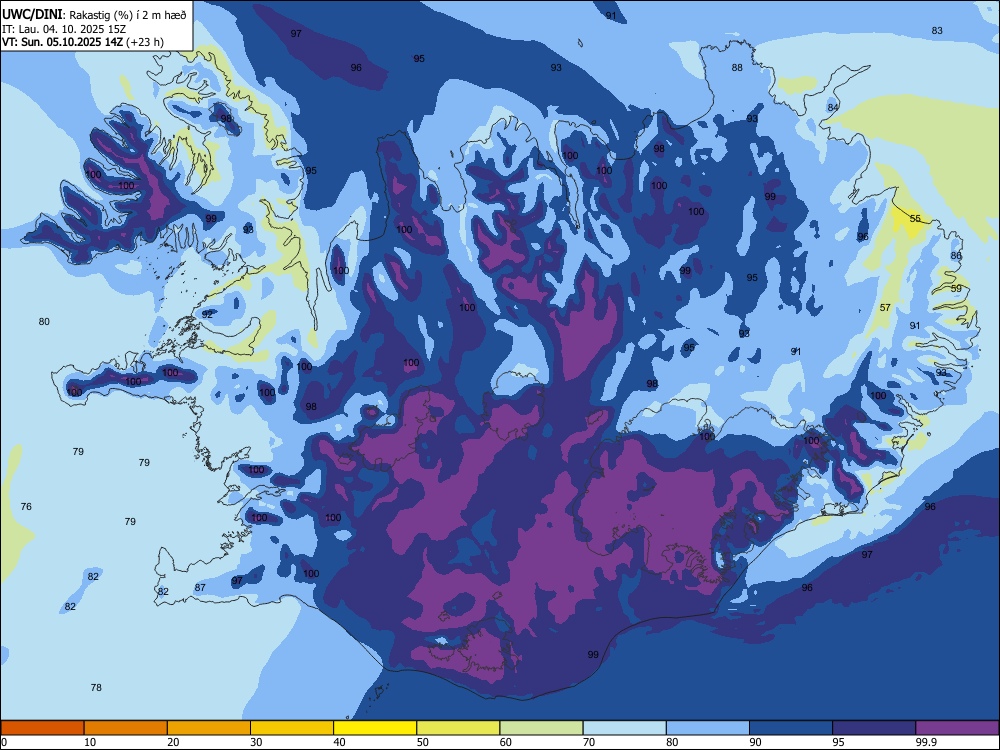The width and height of the screenshot is (1000, 750).
Task: Click the 'Rakastig (%) í 2 m hæð' label
Action: click(128, 15)
